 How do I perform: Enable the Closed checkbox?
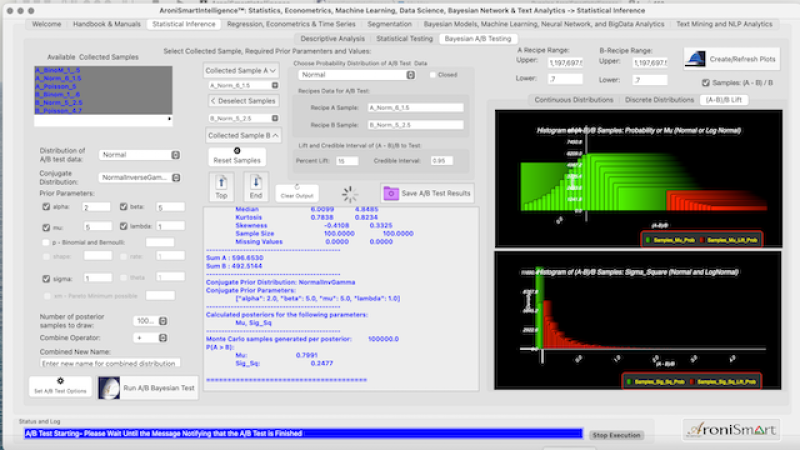pyautogui.click(x=433, y=74)
